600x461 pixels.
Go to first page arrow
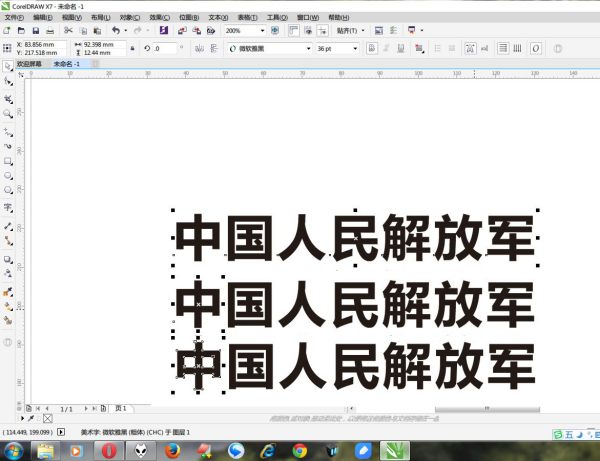(38, 409)
